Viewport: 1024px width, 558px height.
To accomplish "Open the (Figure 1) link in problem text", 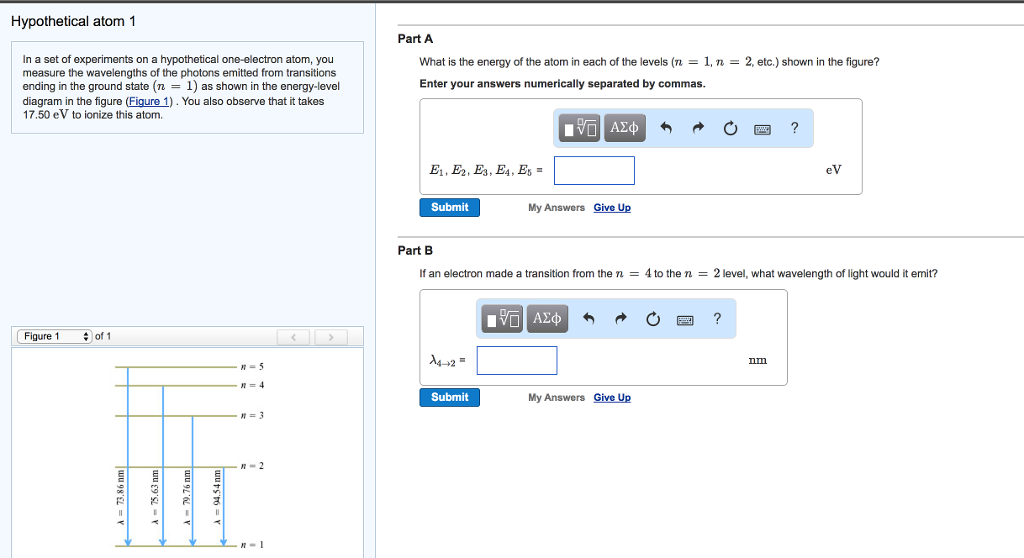I will [x=152, y=101].
